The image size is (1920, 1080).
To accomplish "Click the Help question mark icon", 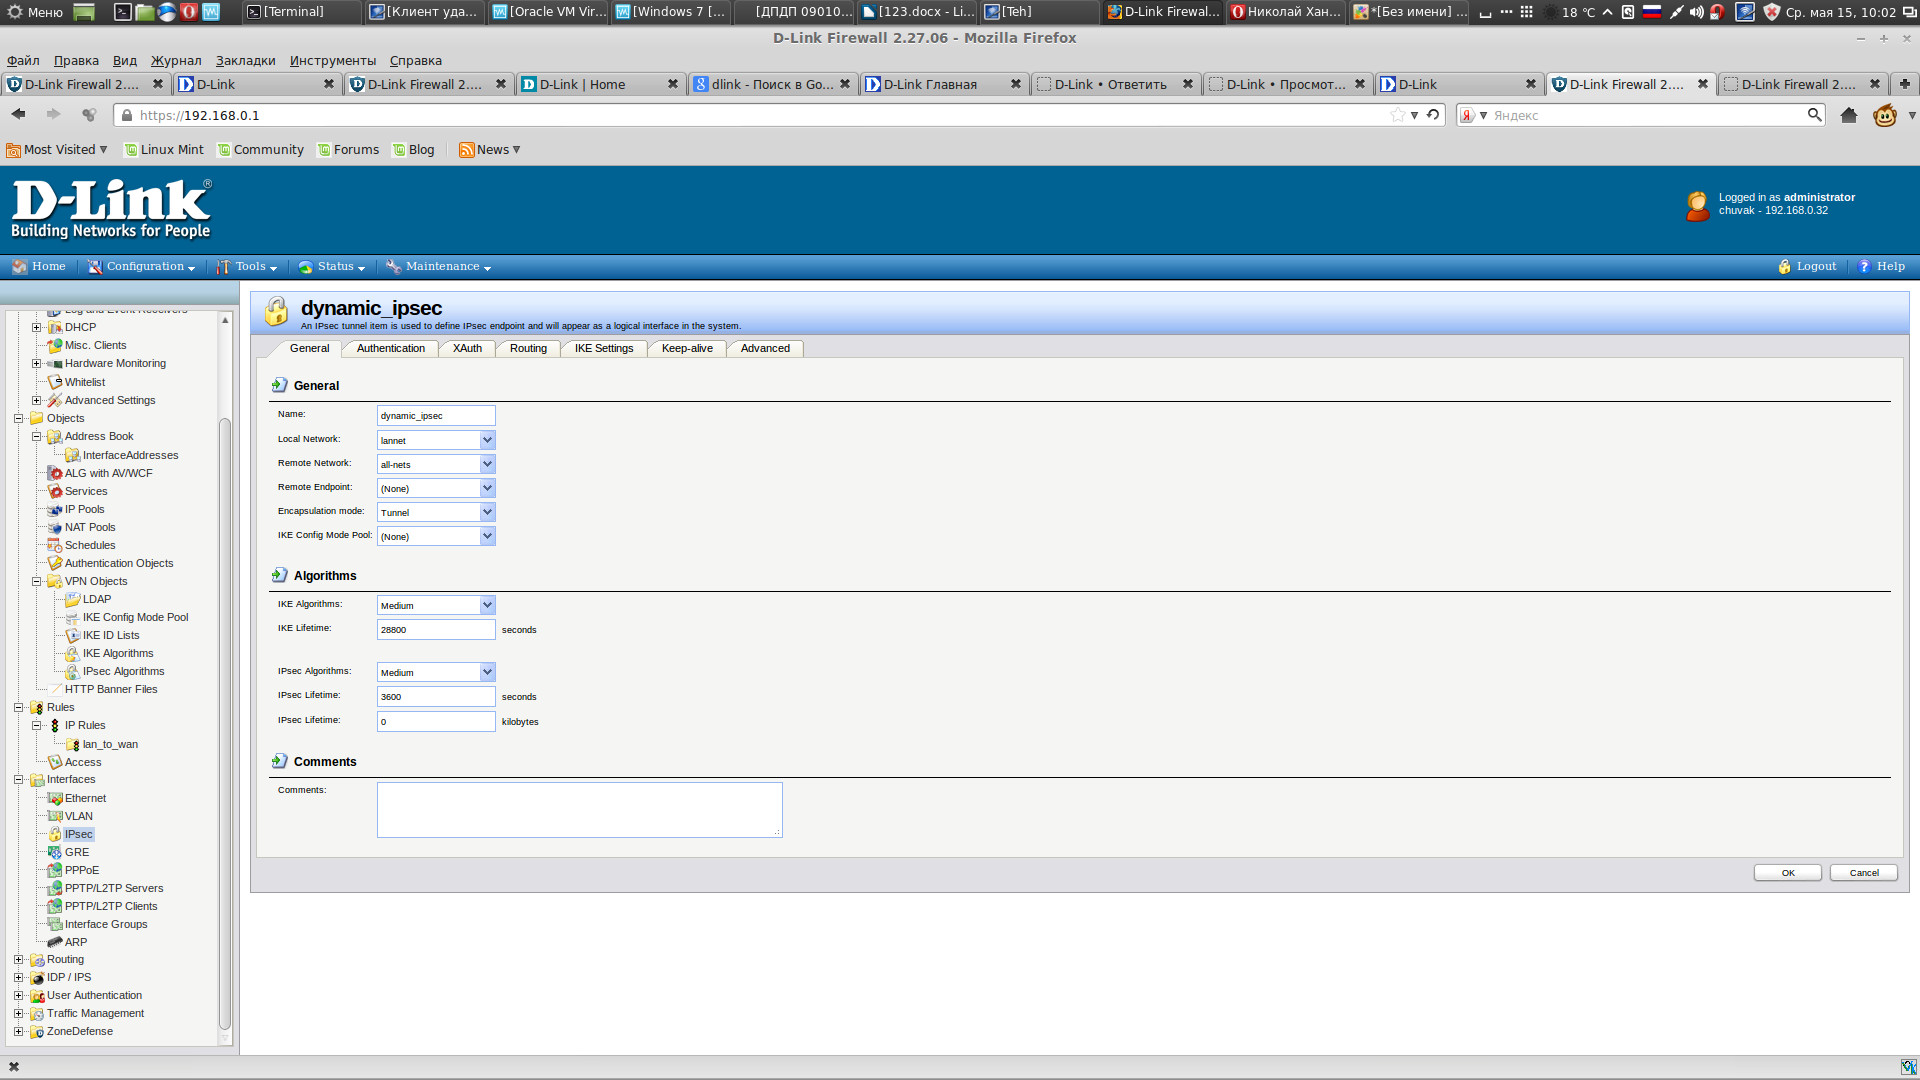I will (1864, 267).
